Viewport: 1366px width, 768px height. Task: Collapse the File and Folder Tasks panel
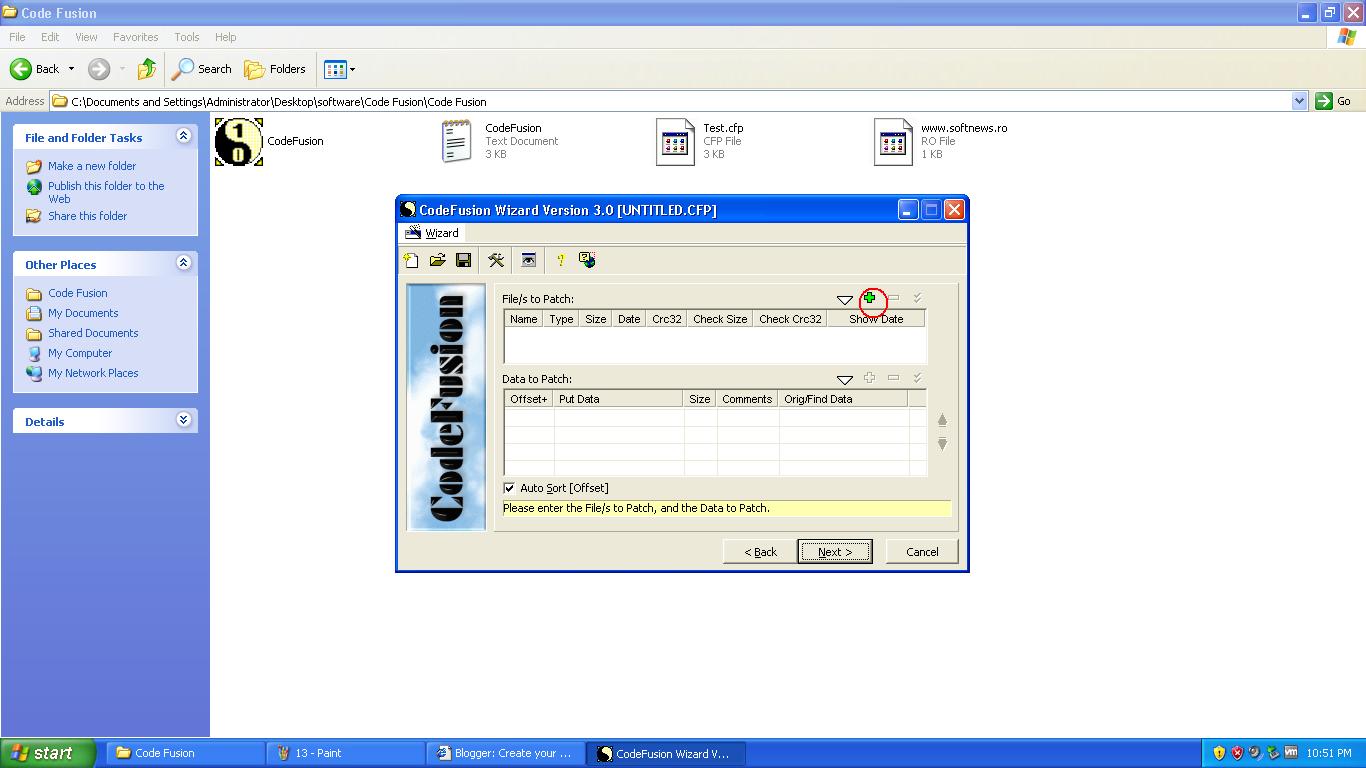[x=183, y=136]
